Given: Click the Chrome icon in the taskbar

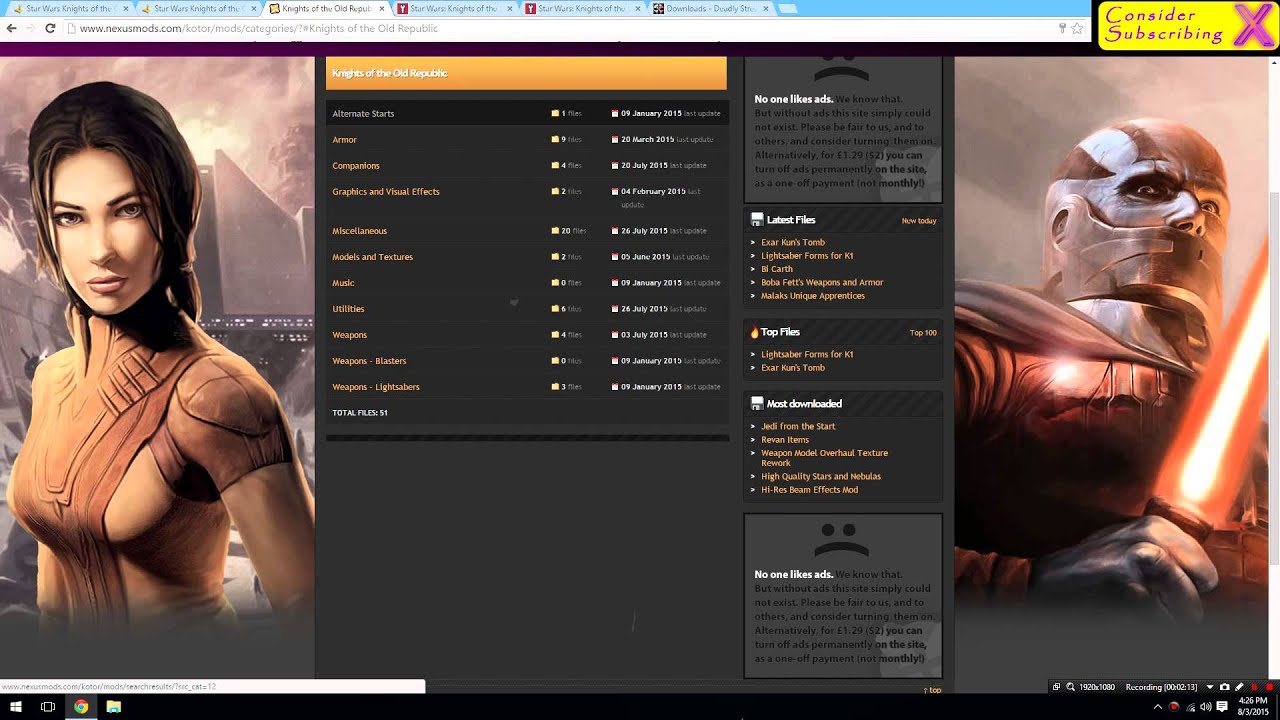Looking at the screenshot, I should (x=81, y=707).
